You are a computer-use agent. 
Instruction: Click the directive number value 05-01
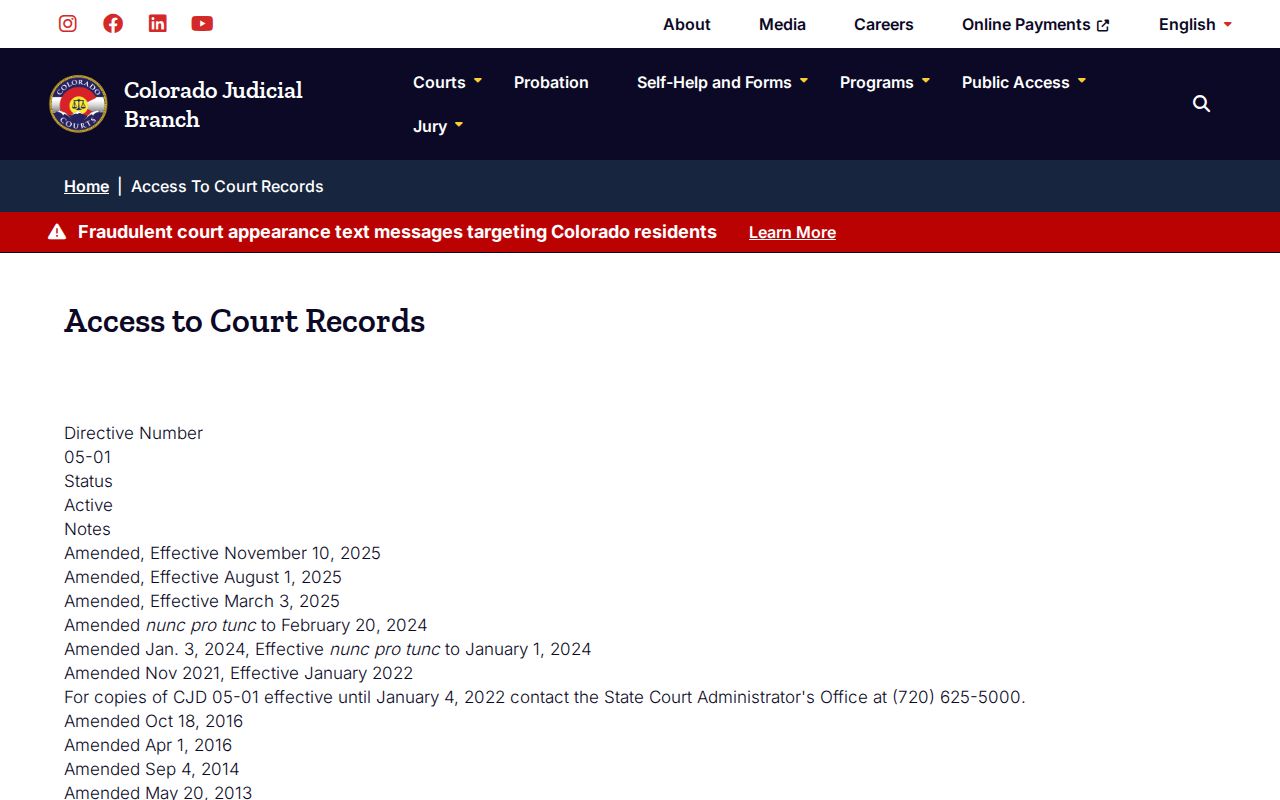(88, 457)
